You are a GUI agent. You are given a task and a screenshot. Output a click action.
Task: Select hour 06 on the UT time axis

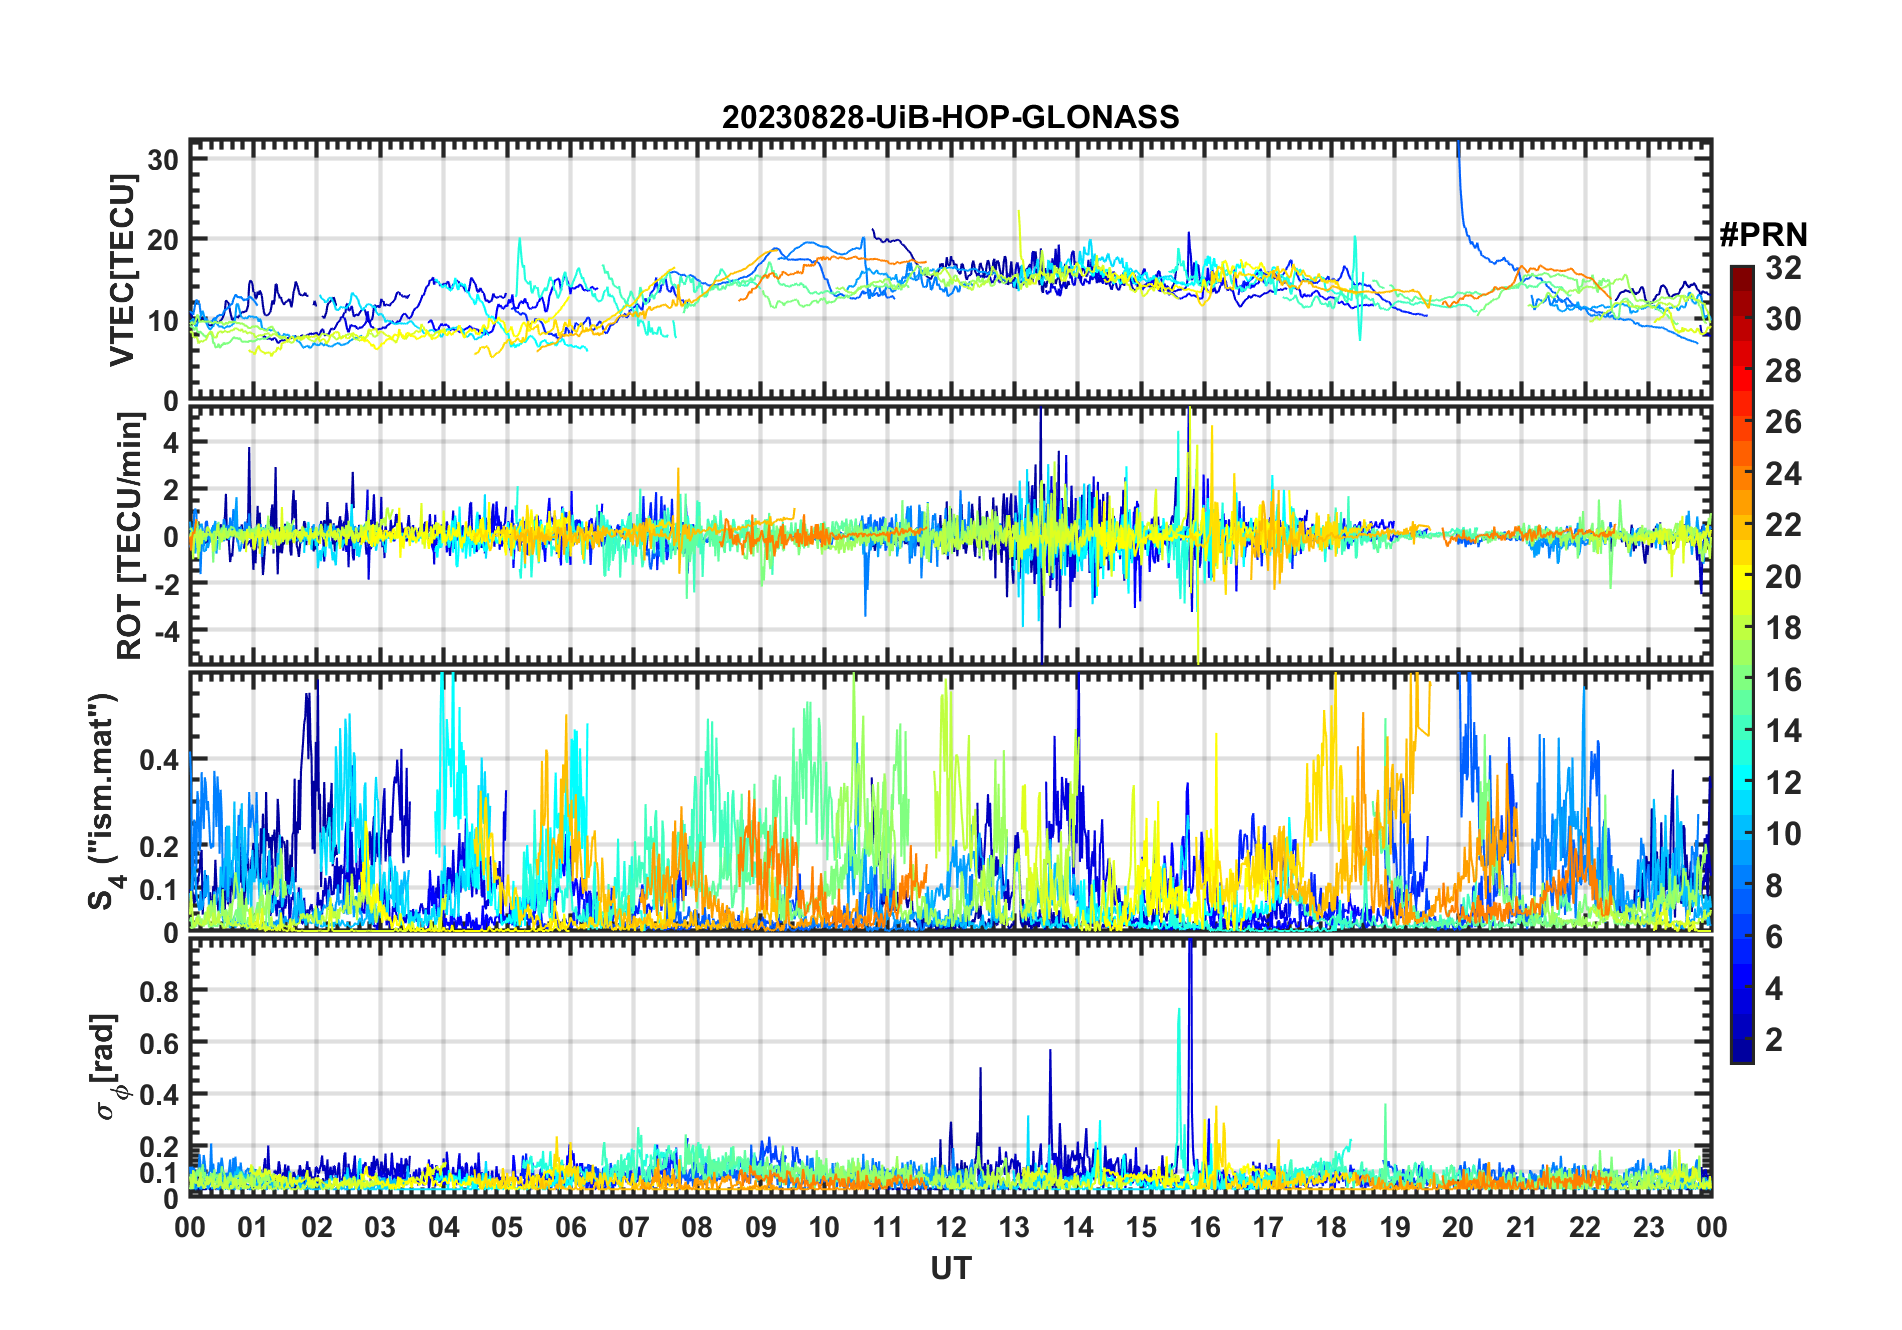pyautogui.click(x=570, y=1227)
